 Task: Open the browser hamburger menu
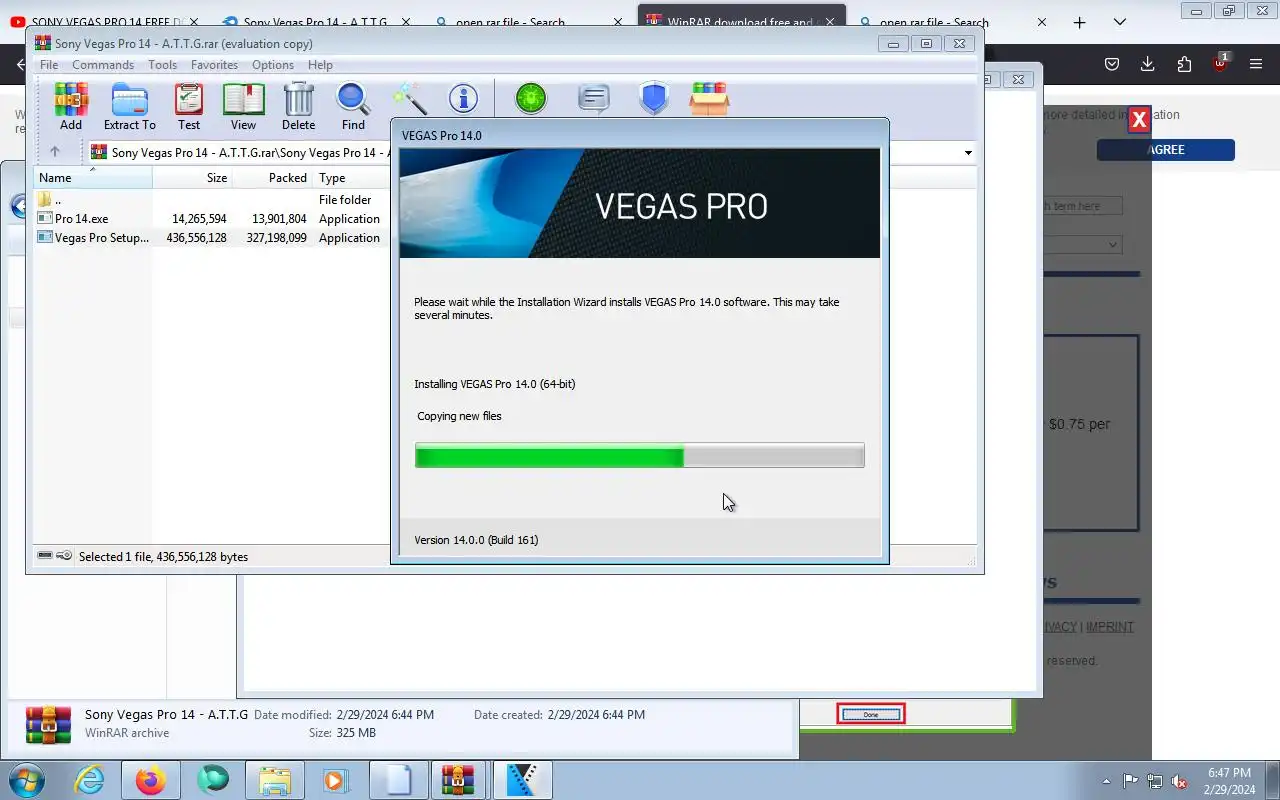1256,64
